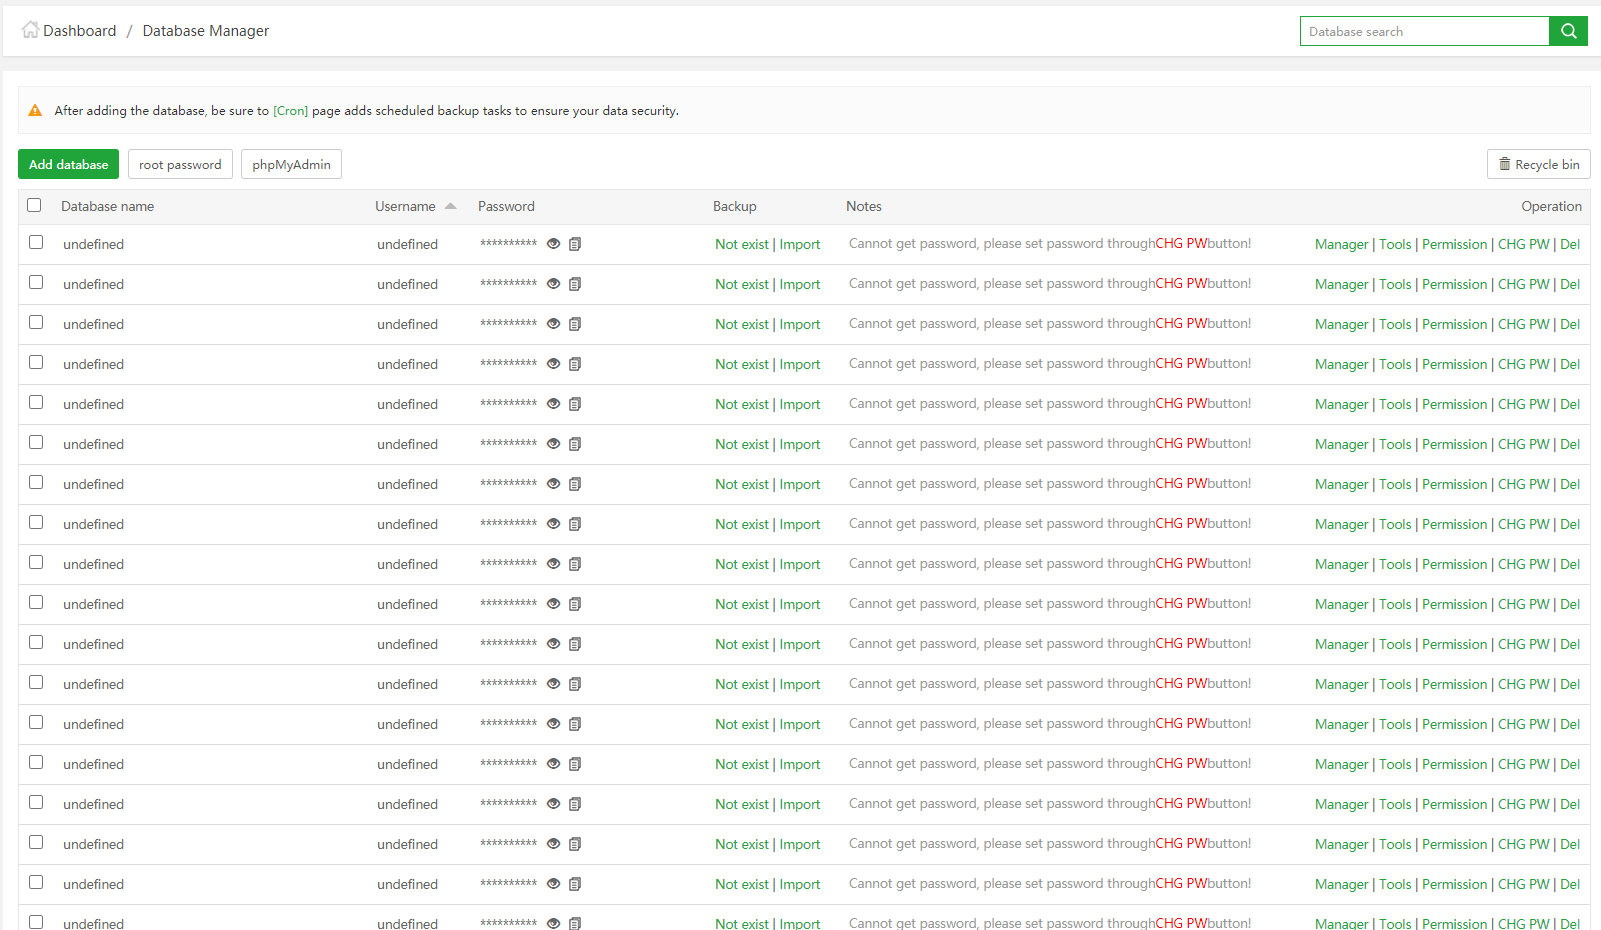Click the Database name column header

107,207
